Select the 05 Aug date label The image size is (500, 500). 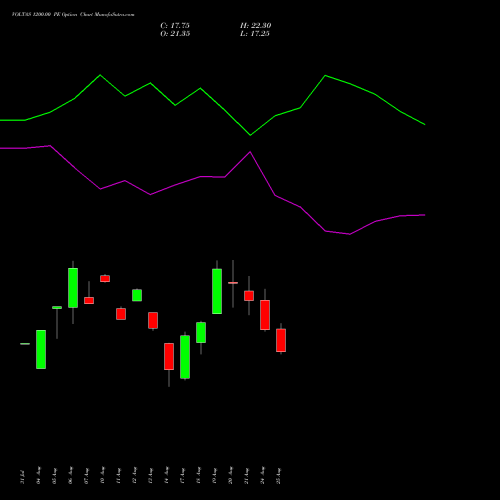pos(54,475)
